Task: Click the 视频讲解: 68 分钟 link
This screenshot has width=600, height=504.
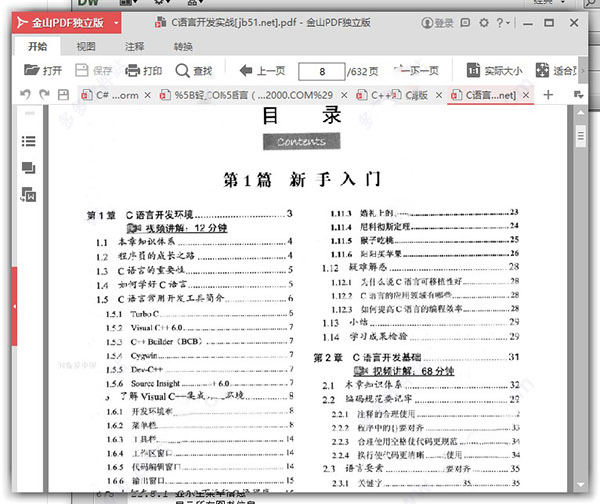Action: click(x=404, y=371)
